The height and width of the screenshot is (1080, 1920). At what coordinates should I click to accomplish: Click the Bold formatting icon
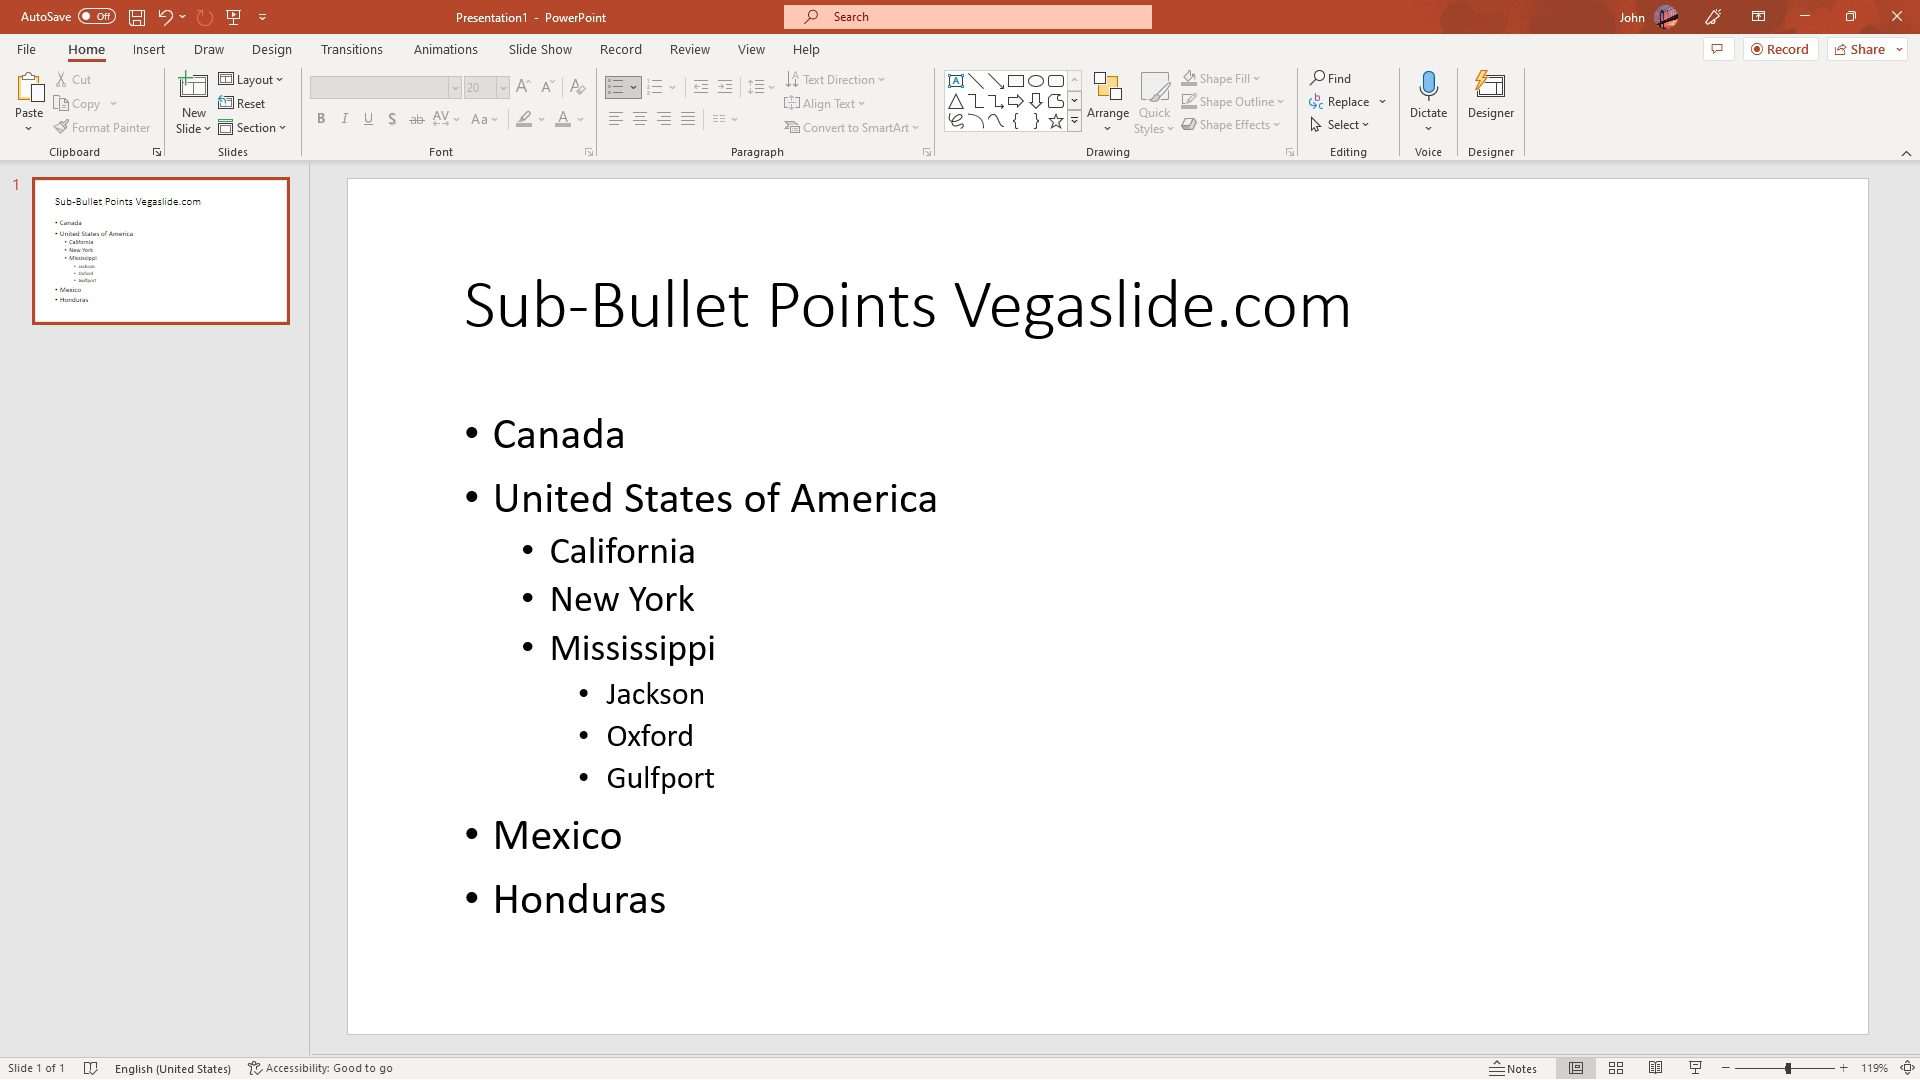click(x=320, y=120)
